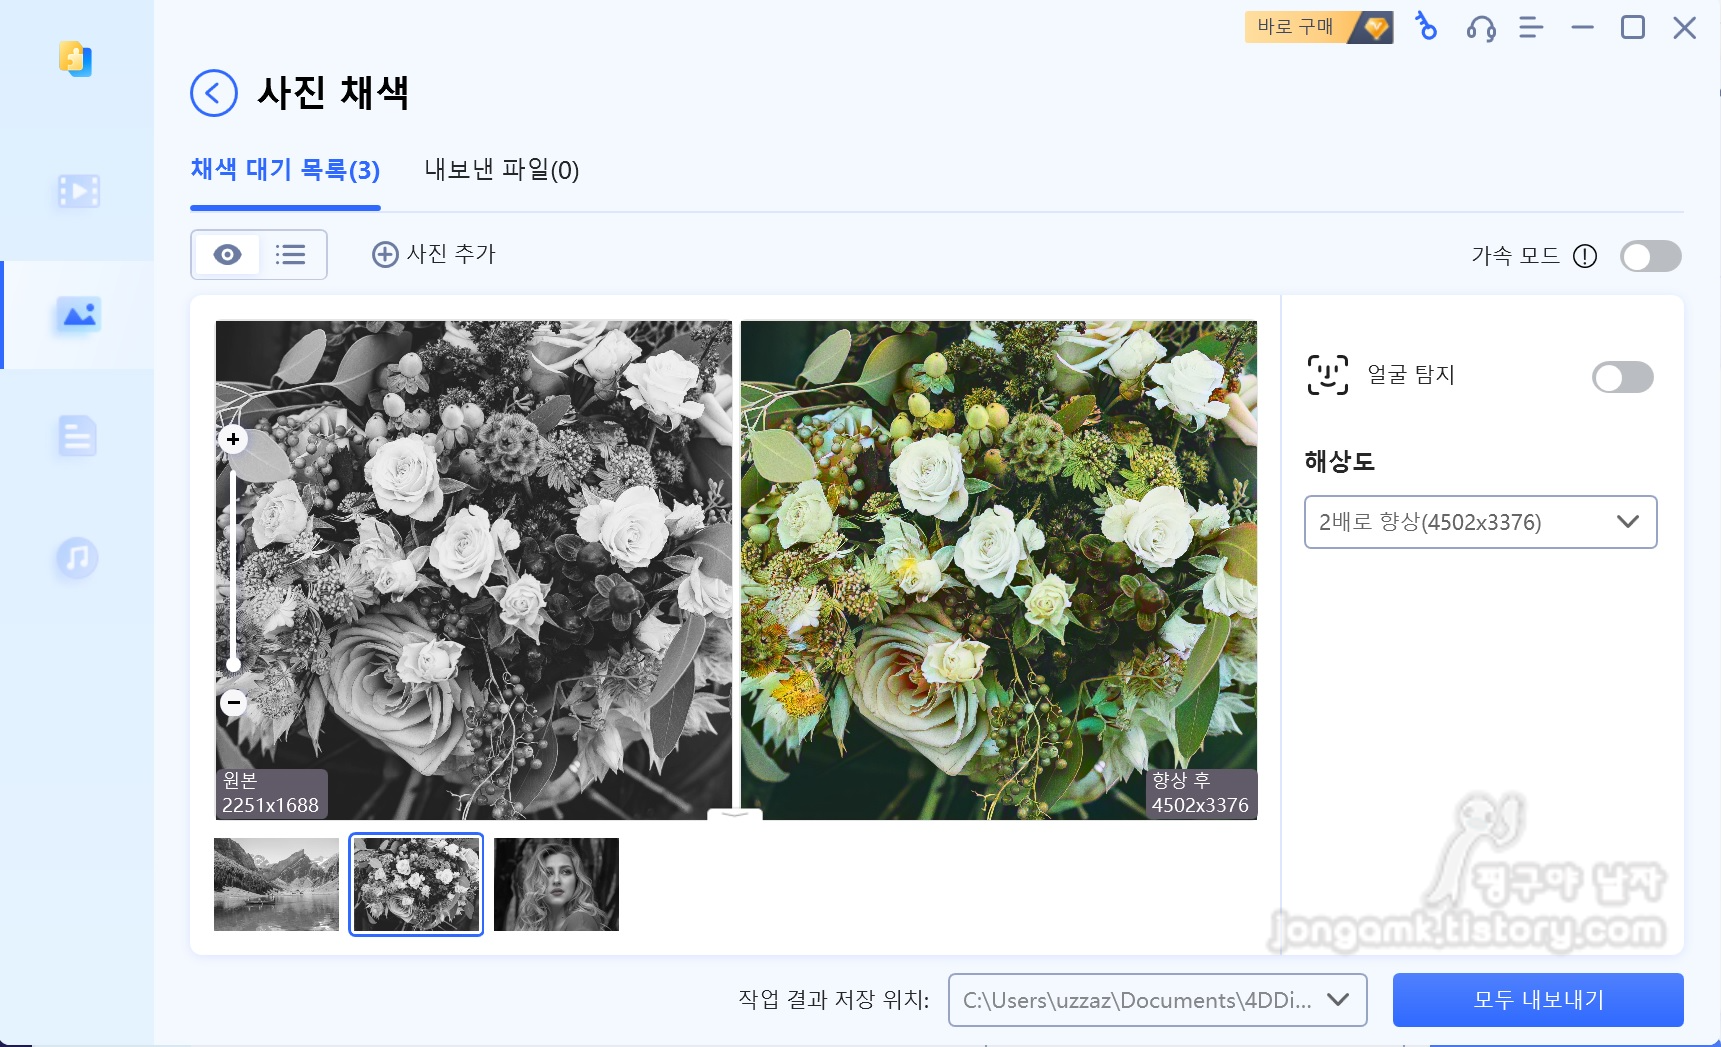1721x1047 pixels.
Task: Switch to list view mode
Action: (x=291, y=255)
